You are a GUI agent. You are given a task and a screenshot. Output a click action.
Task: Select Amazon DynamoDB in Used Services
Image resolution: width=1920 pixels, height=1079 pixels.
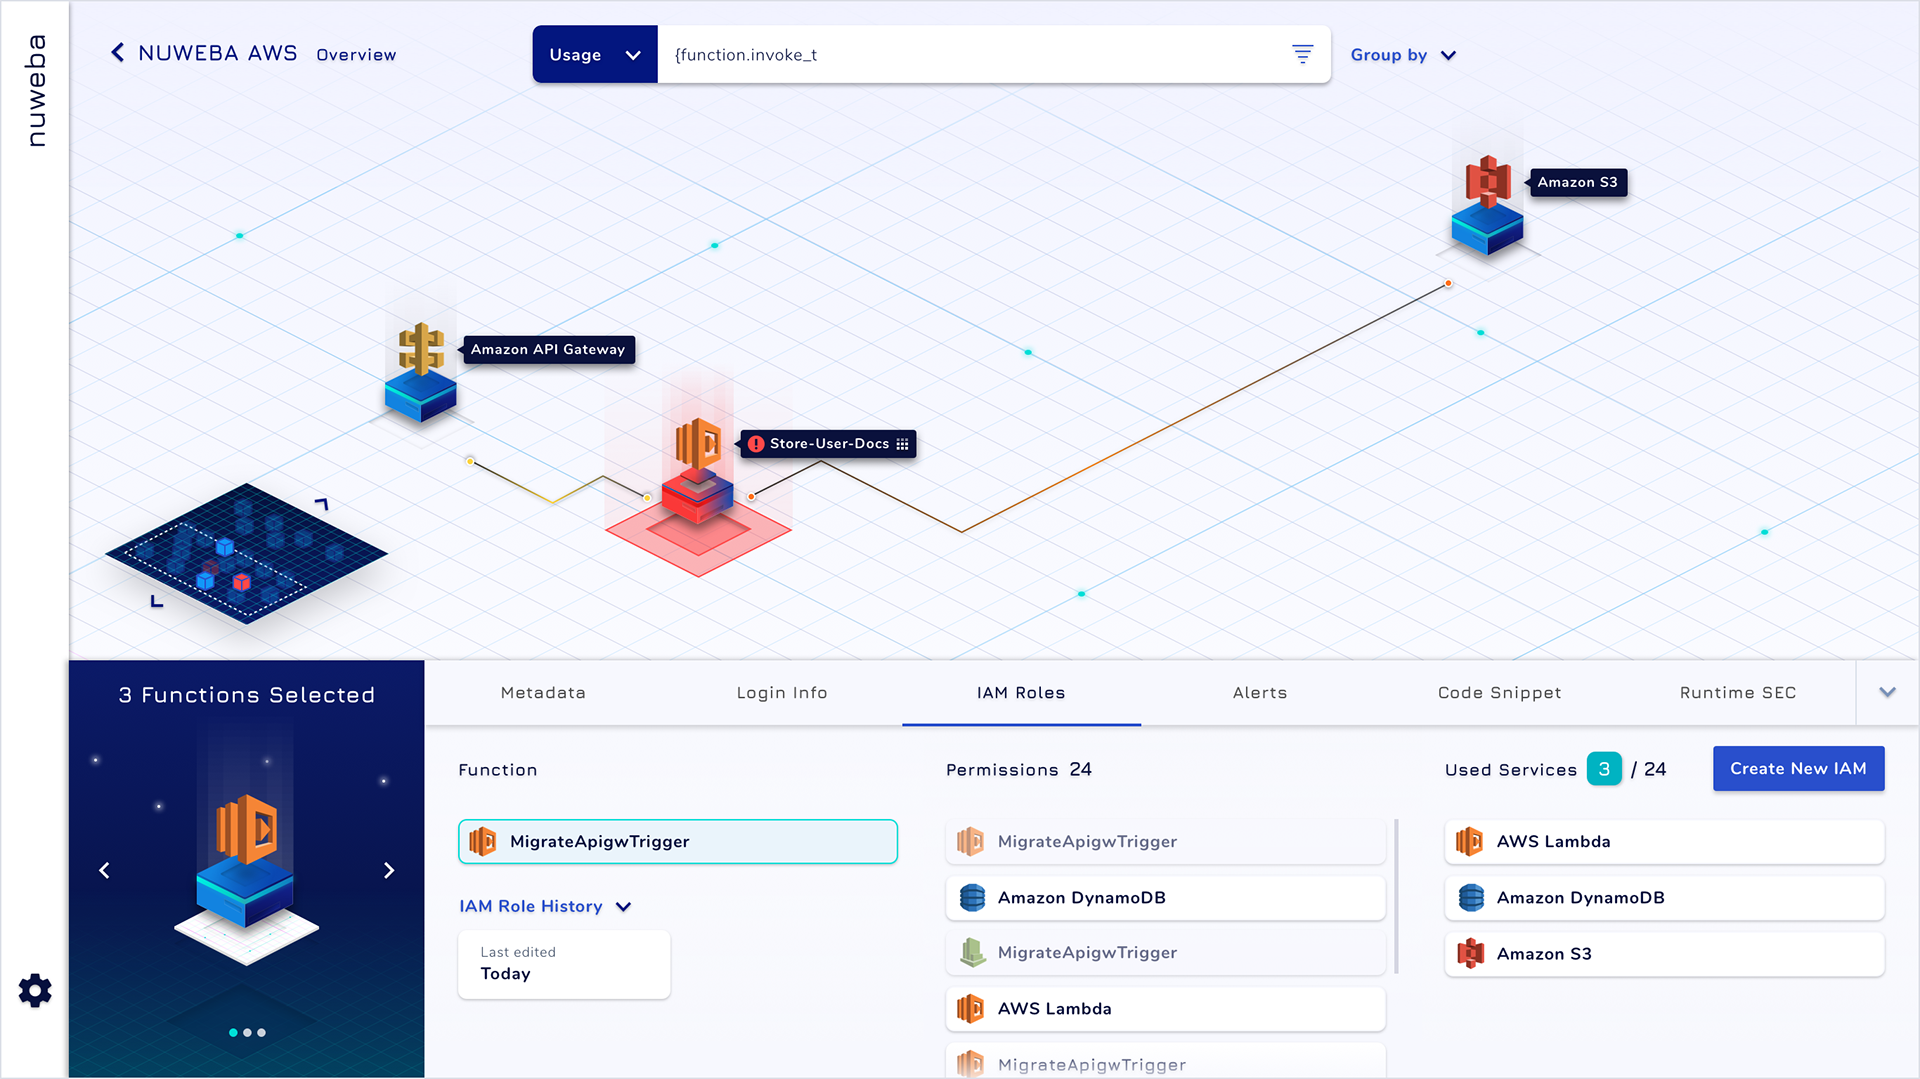(1664, 897)
